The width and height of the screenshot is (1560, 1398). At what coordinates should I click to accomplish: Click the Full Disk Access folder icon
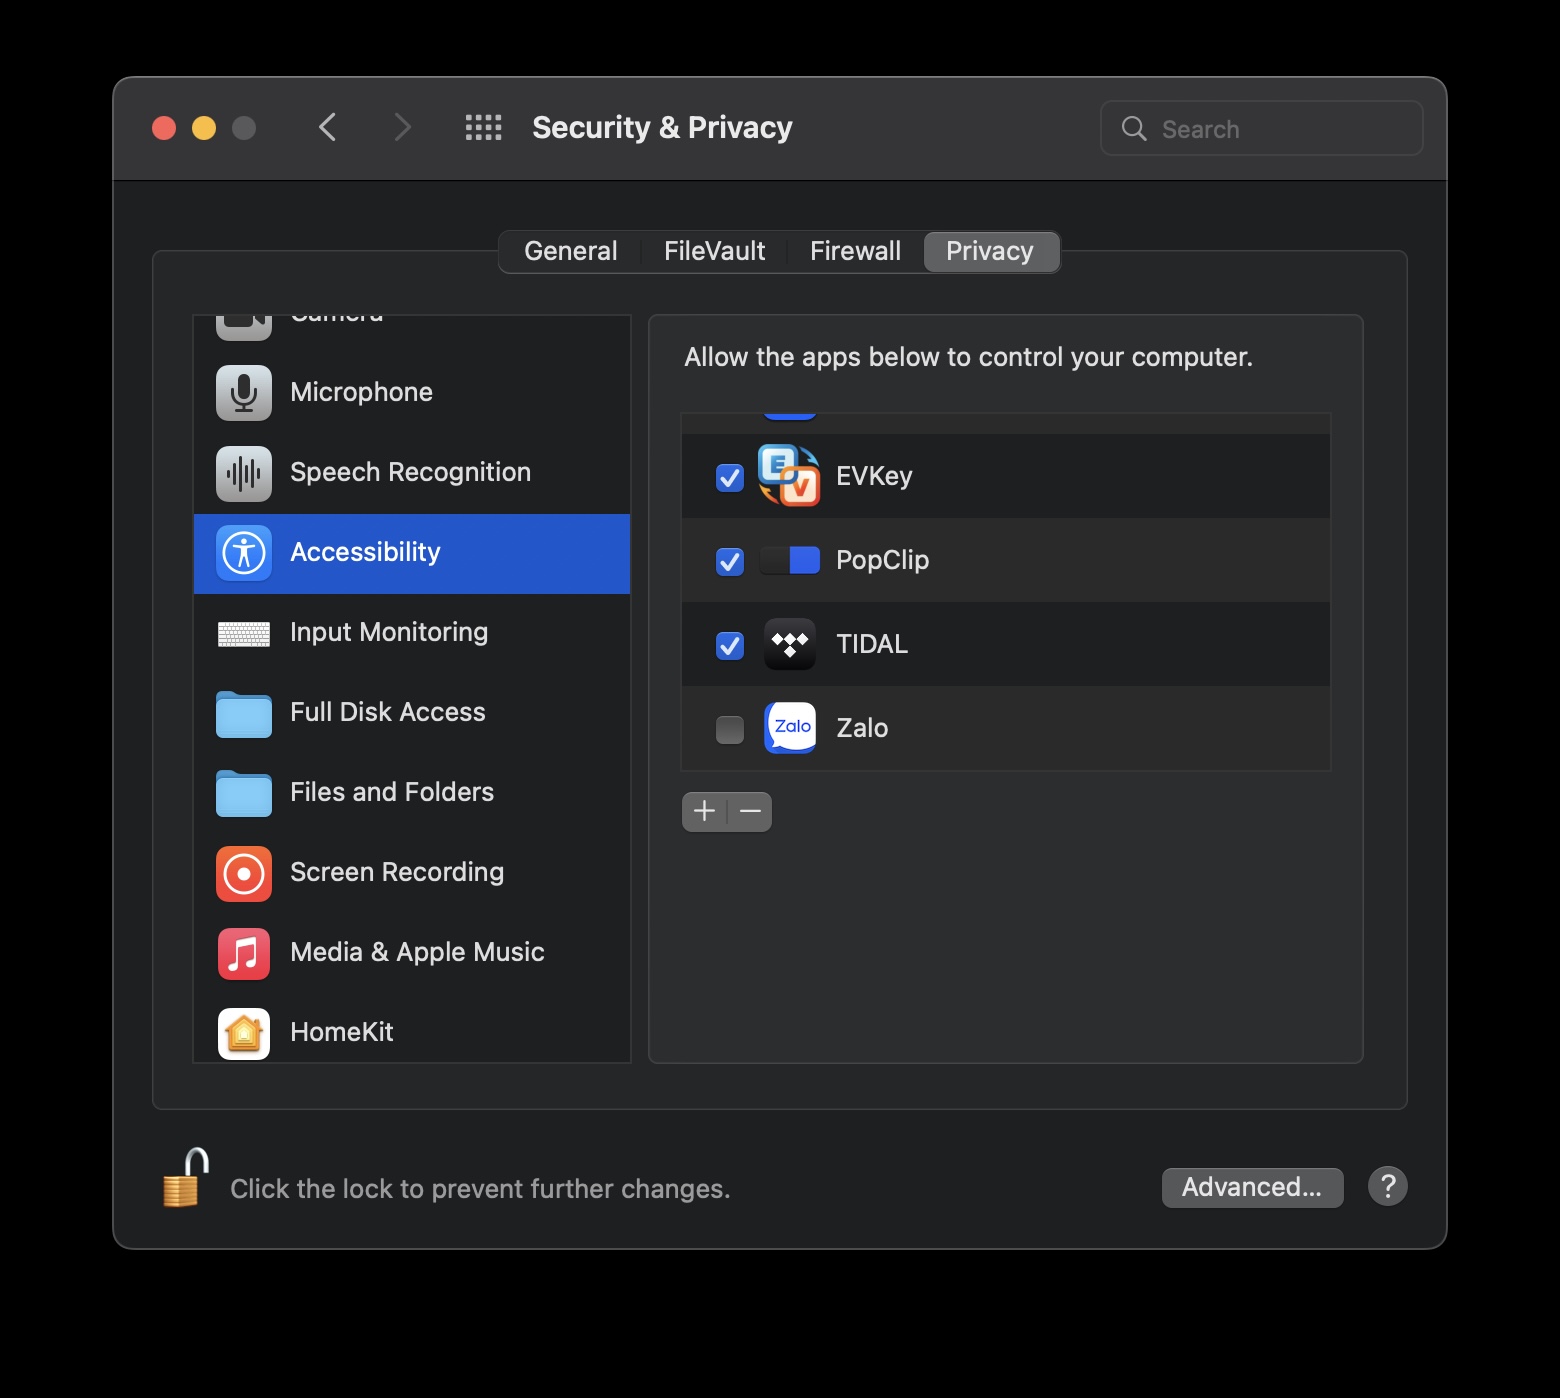(244, 714)
